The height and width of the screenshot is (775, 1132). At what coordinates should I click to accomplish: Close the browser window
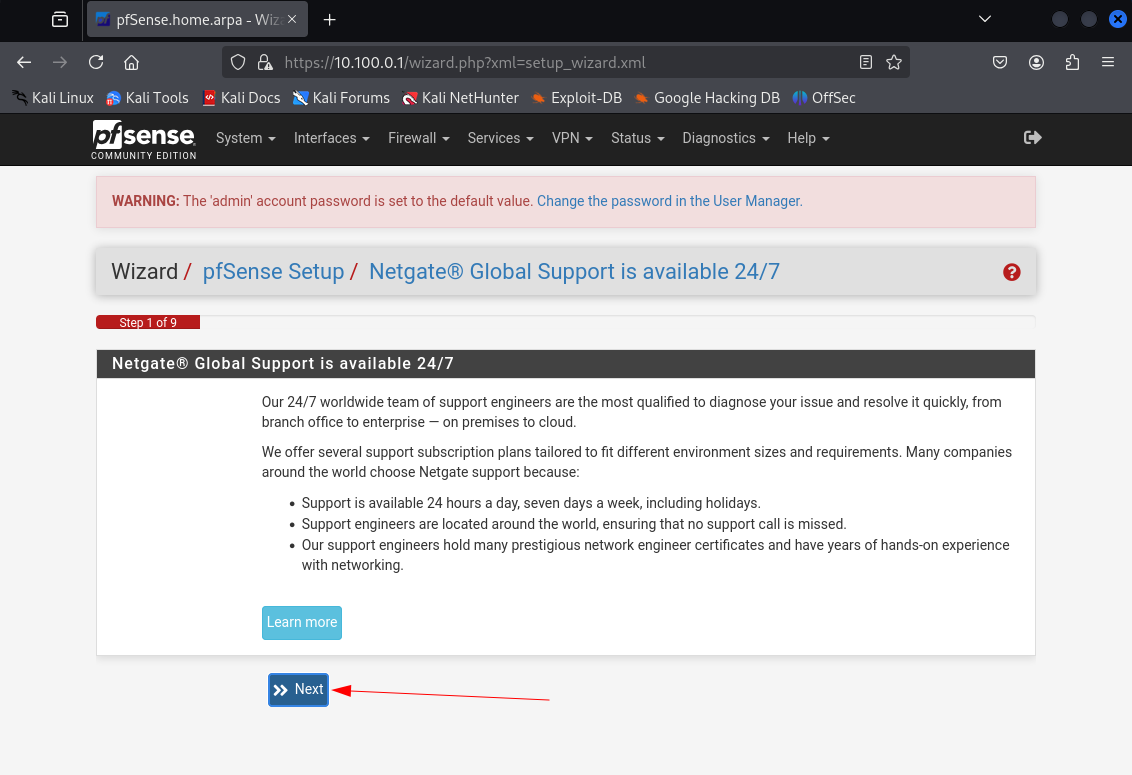point(1118,20)
